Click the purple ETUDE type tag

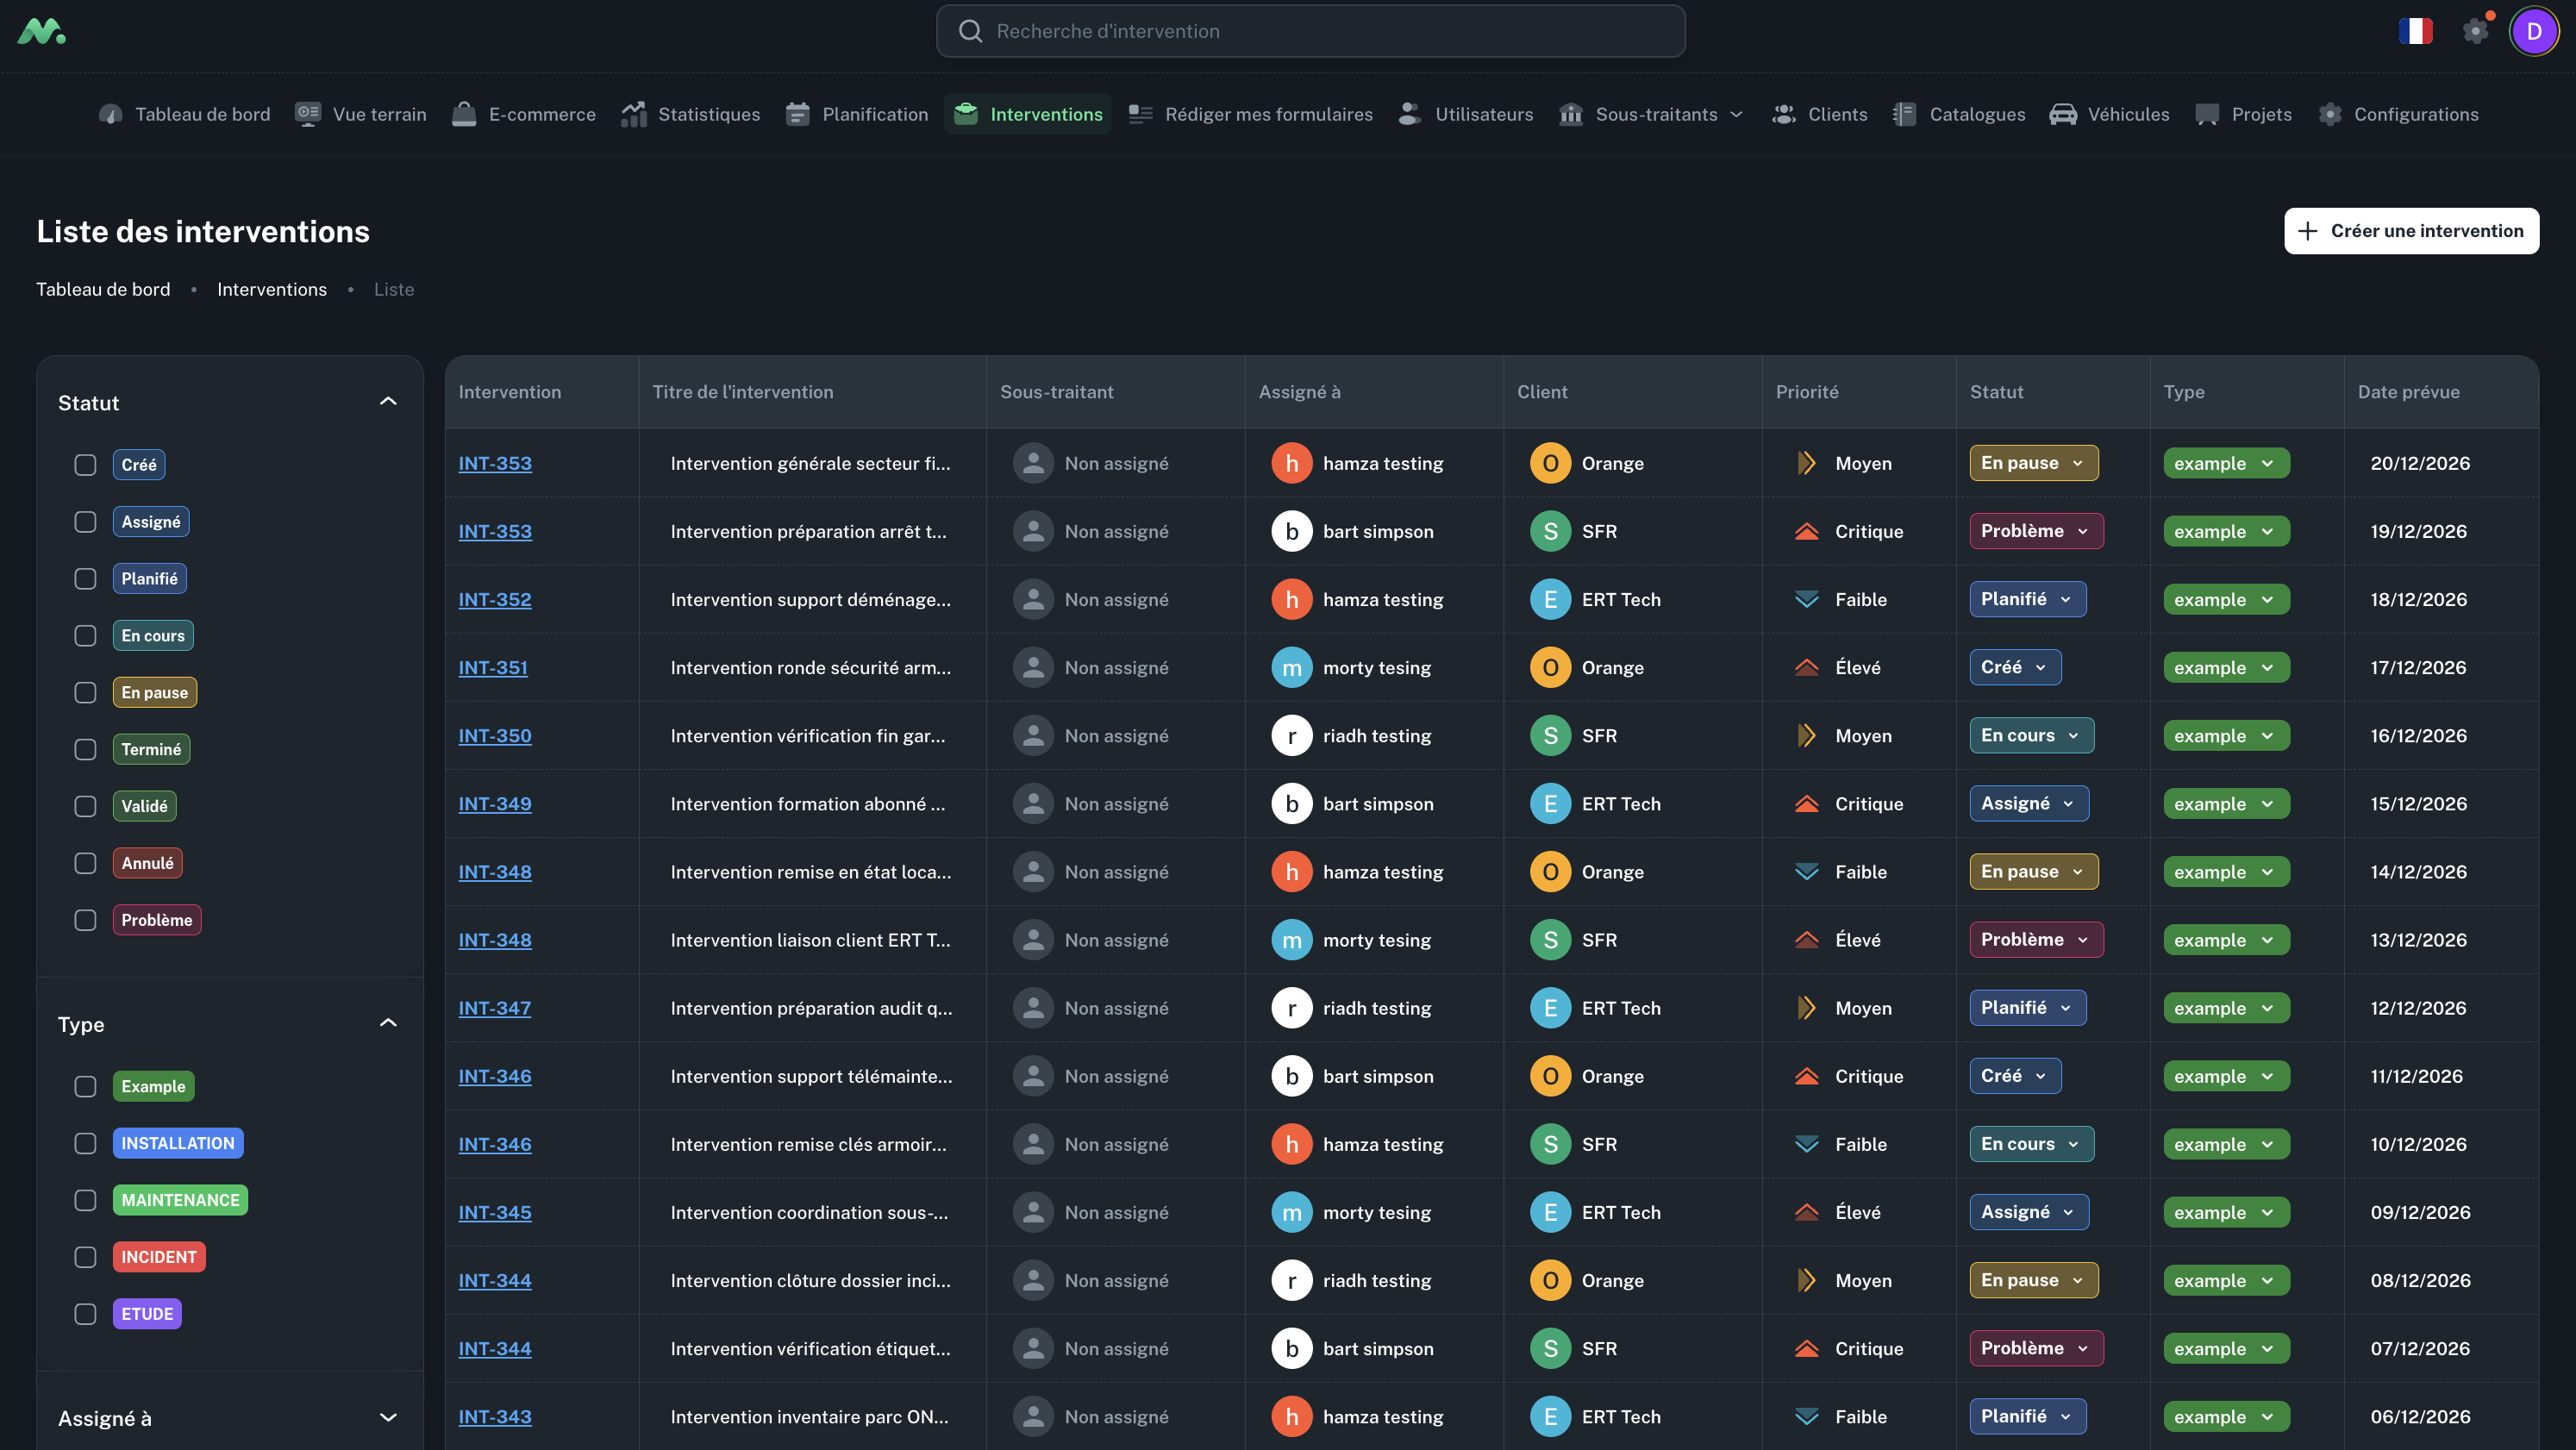tap(147, 1314)
